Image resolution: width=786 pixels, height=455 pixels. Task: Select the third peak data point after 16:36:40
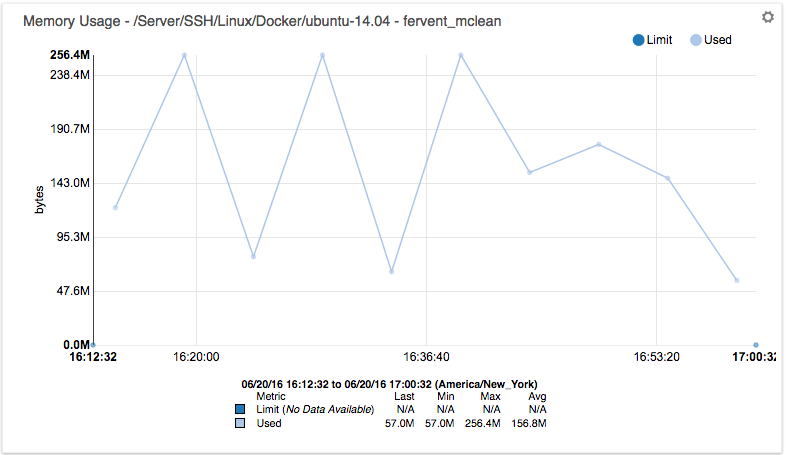tap(461, 55)
